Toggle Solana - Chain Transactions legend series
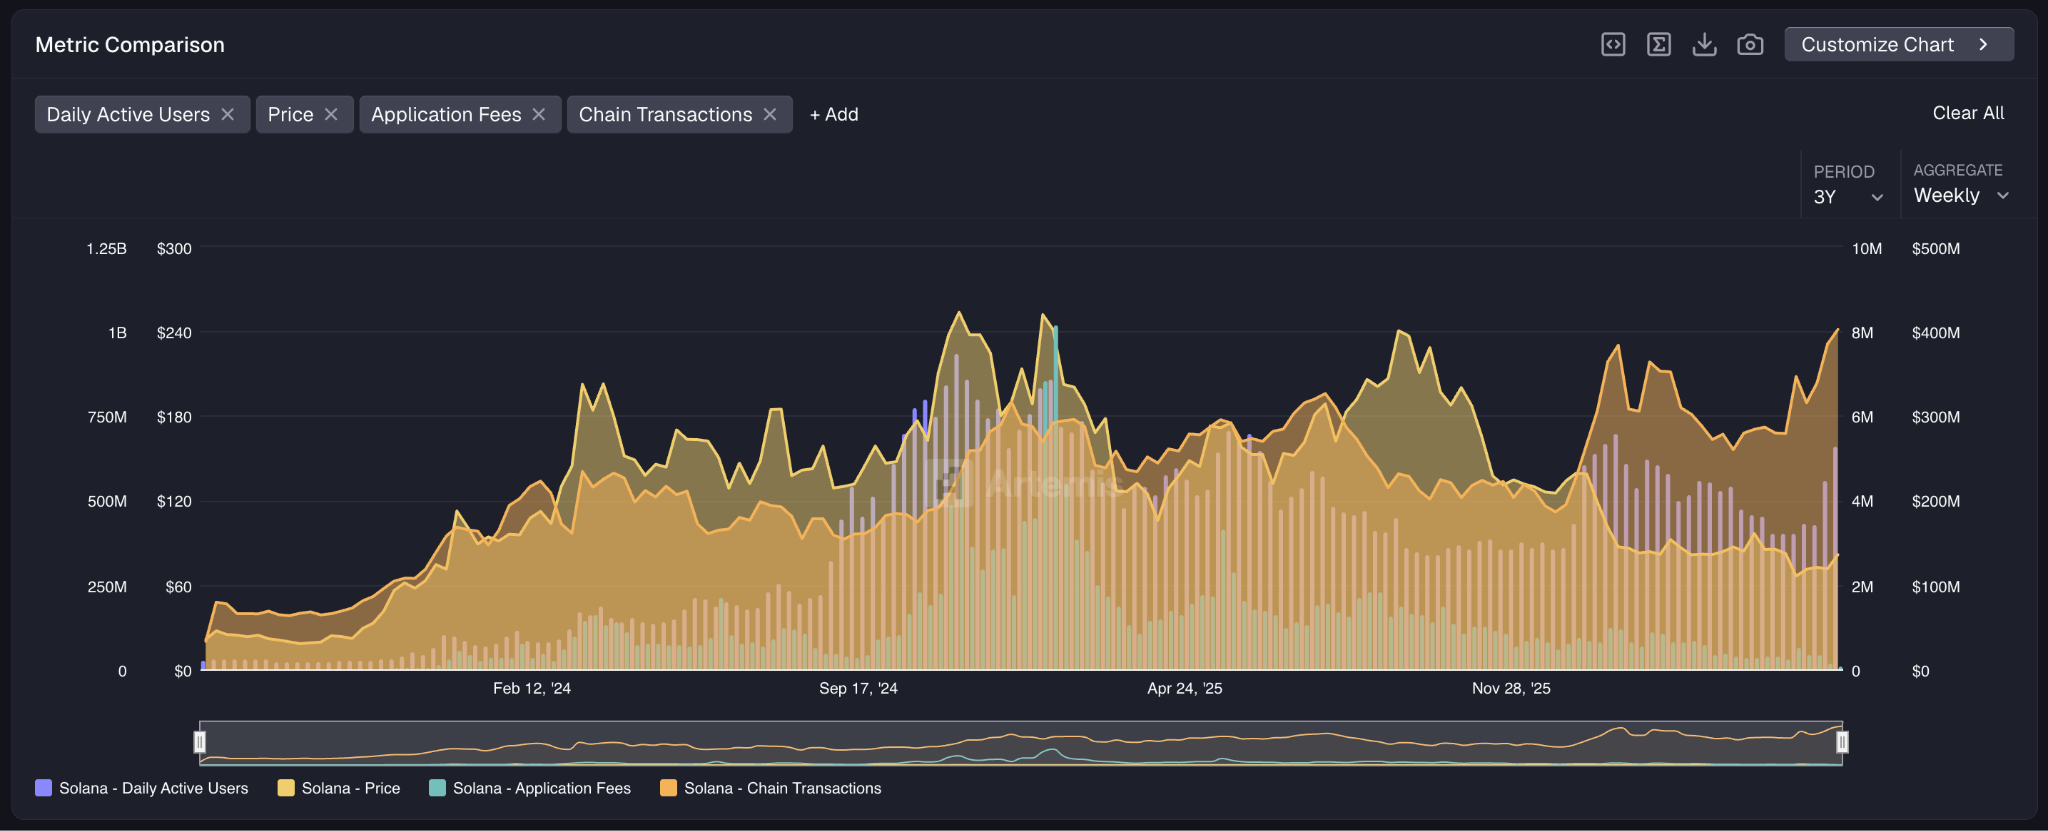Viewport: 2048px width, 831px height. coord(771,788)
